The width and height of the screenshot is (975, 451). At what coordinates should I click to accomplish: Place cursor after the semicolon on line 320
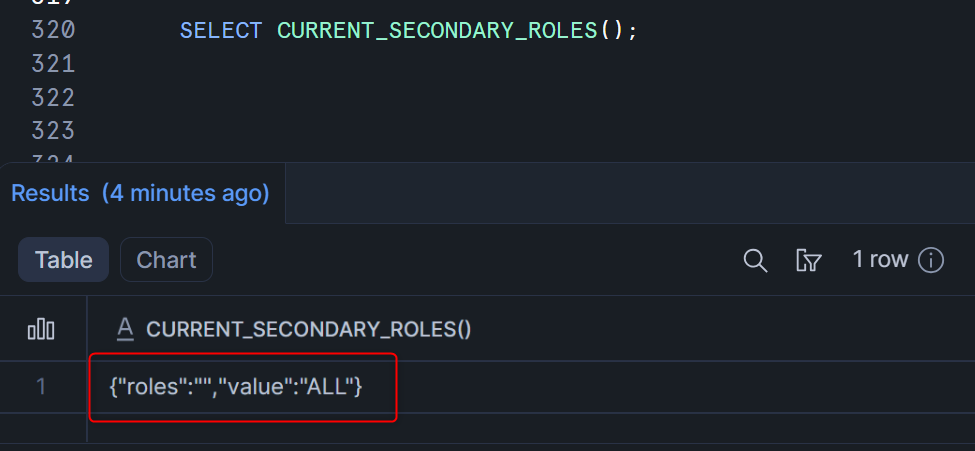[x=639, y=30]
